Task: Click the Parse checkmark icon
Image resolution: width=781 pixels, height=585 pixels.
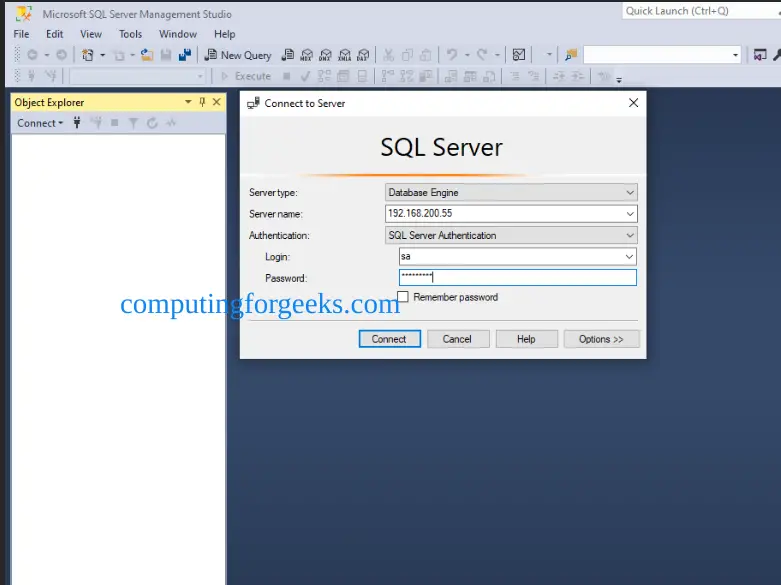Action: pyautogui.click(x=305, y=76)
